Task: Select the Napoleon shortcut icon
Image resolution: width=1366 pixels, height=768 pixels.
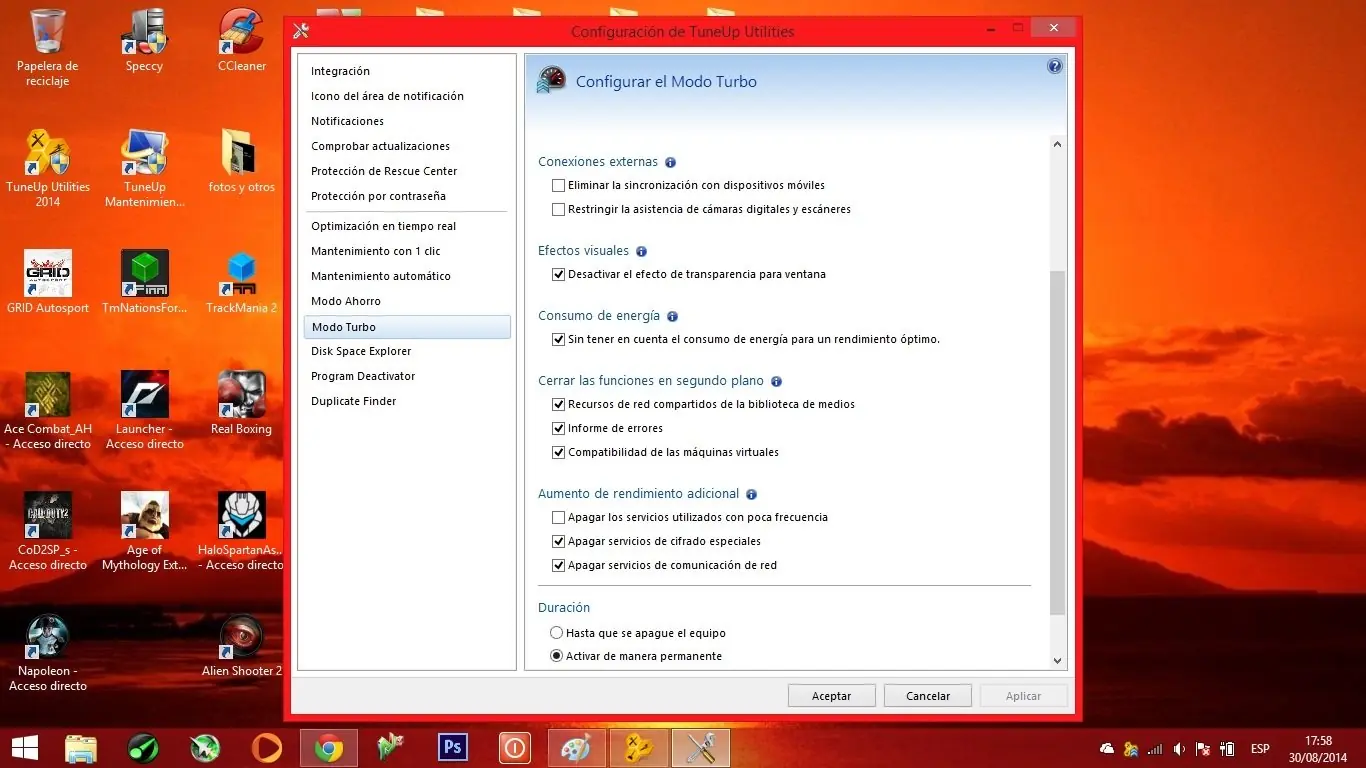Action: pos(48,652)
